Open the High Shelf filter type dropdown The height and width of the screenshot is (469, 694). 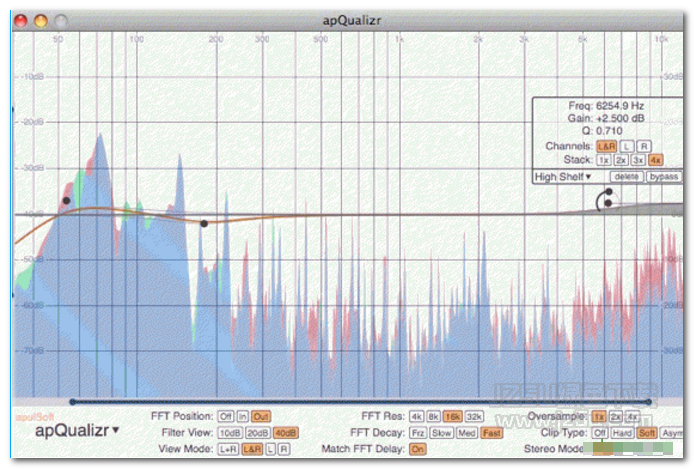pos(563,177)
